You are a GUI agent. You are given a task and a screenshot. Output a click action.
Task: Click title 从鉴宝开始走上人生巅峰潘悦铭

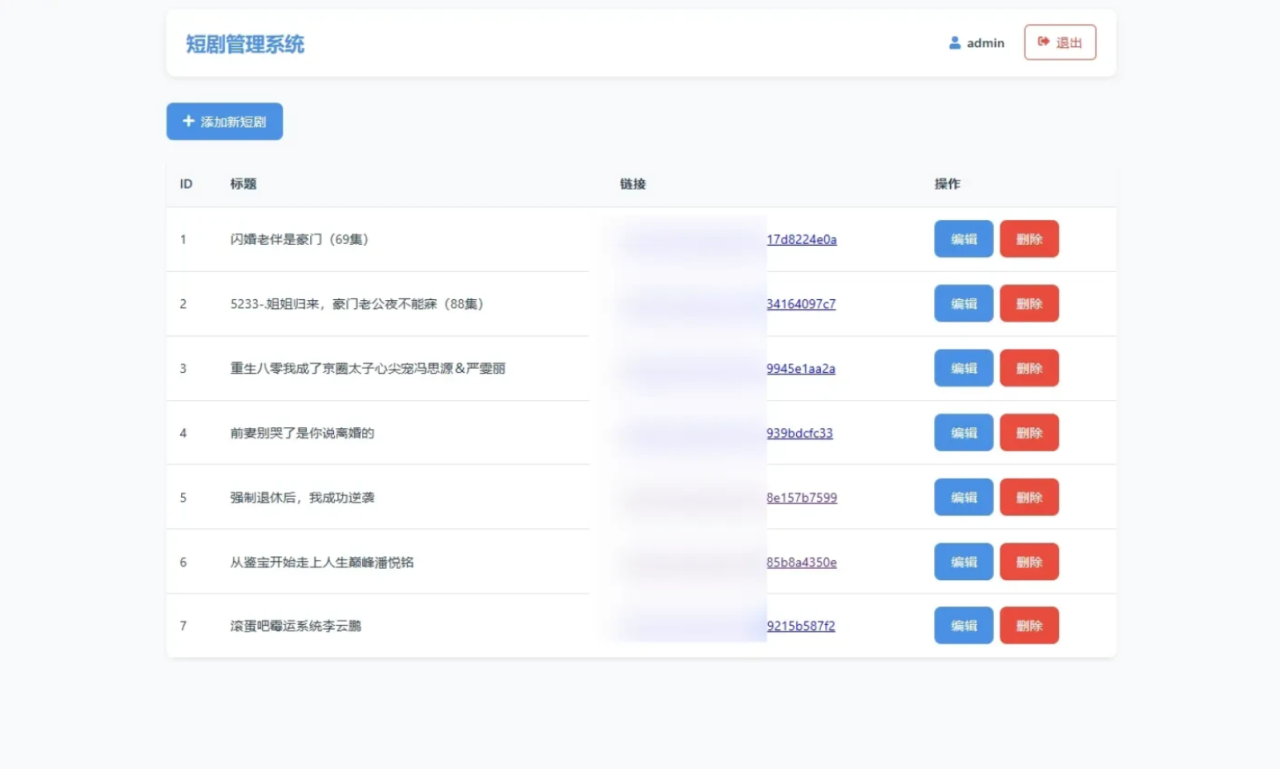[x=322, y=562]
